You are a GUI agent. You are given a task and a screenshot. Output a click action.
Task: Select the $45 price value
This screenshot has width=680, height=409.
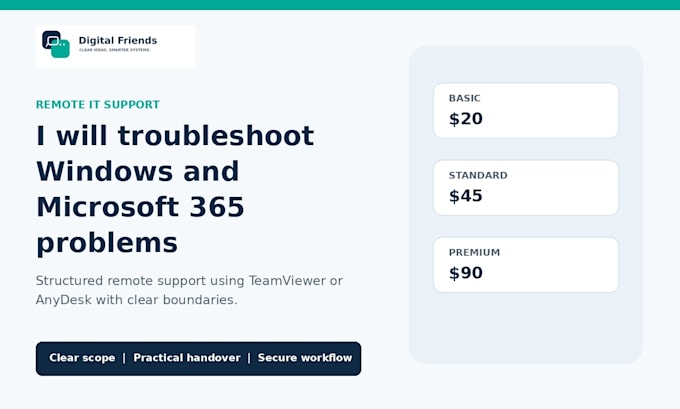466,196
